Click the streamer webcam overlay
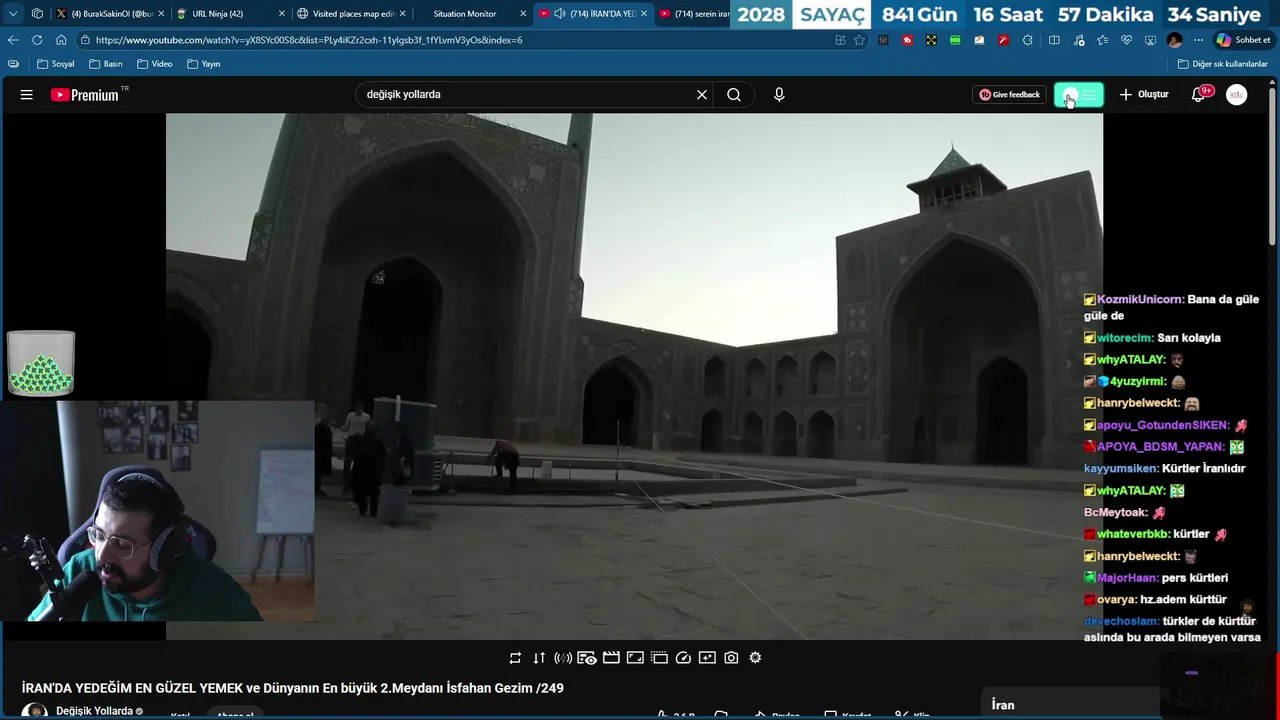Viewport: 1280px width, 720px height. (x=157, y=511)
